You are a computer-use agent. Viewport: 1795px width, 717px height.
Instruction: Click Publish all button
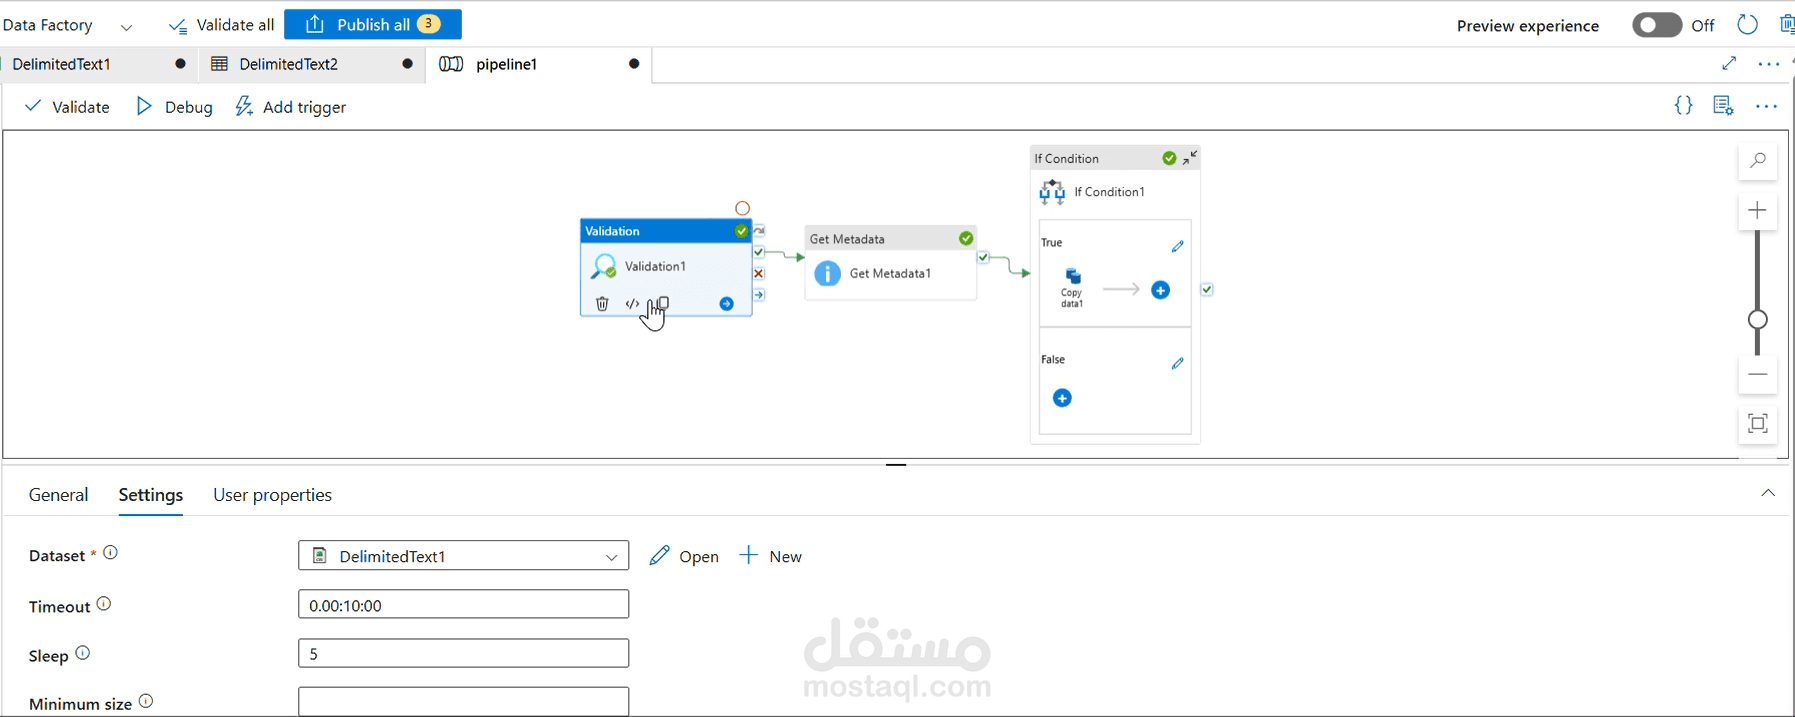click(x=373, y=24)
